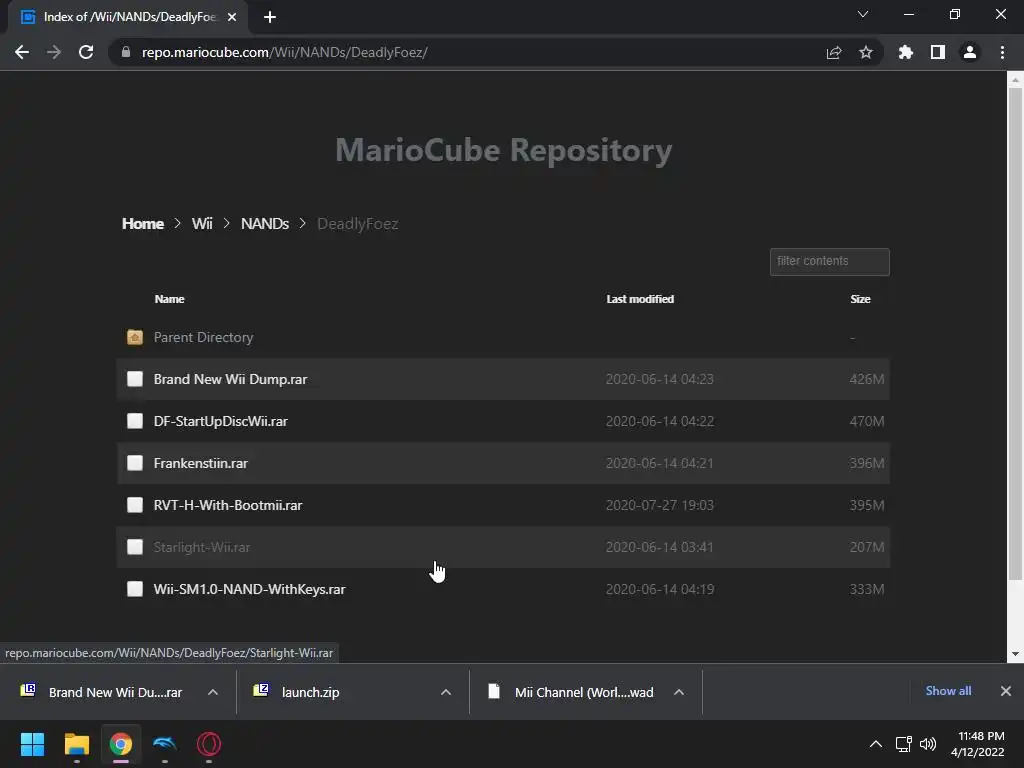
Task: Download Frankenstiin.rar
Action: click(x=200, y=463)
